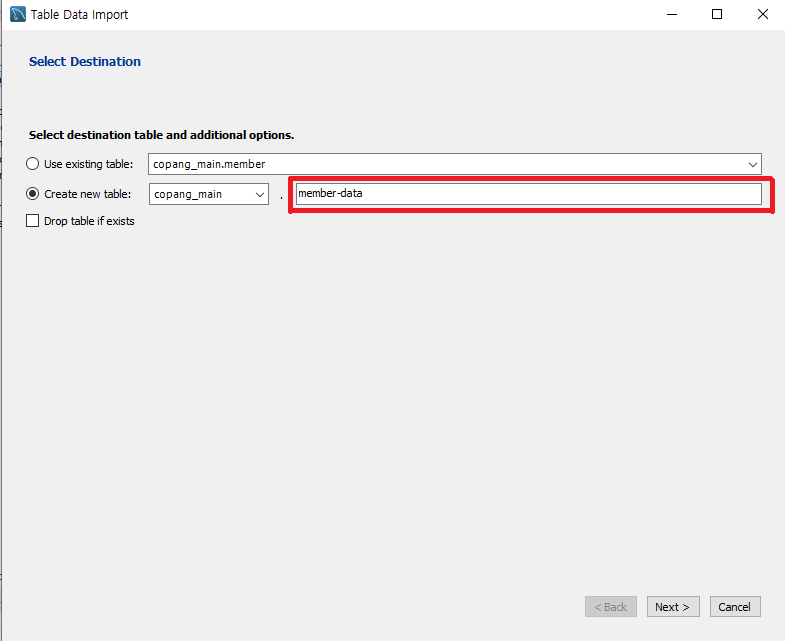Select the Create new table radio button

click(x=33, y=194)
